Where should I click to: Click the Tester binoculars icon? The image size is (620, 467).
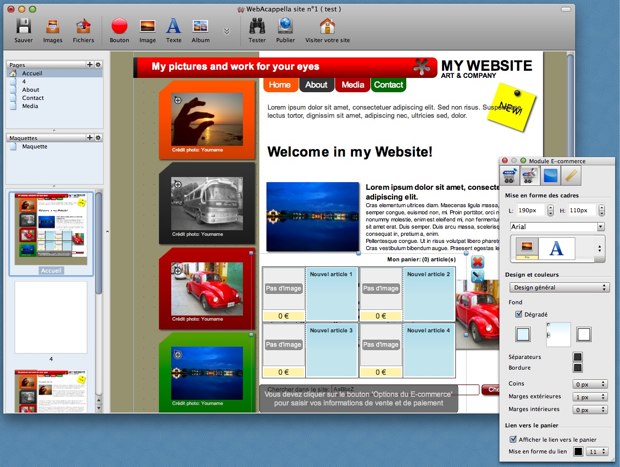[x=257, y=26]
